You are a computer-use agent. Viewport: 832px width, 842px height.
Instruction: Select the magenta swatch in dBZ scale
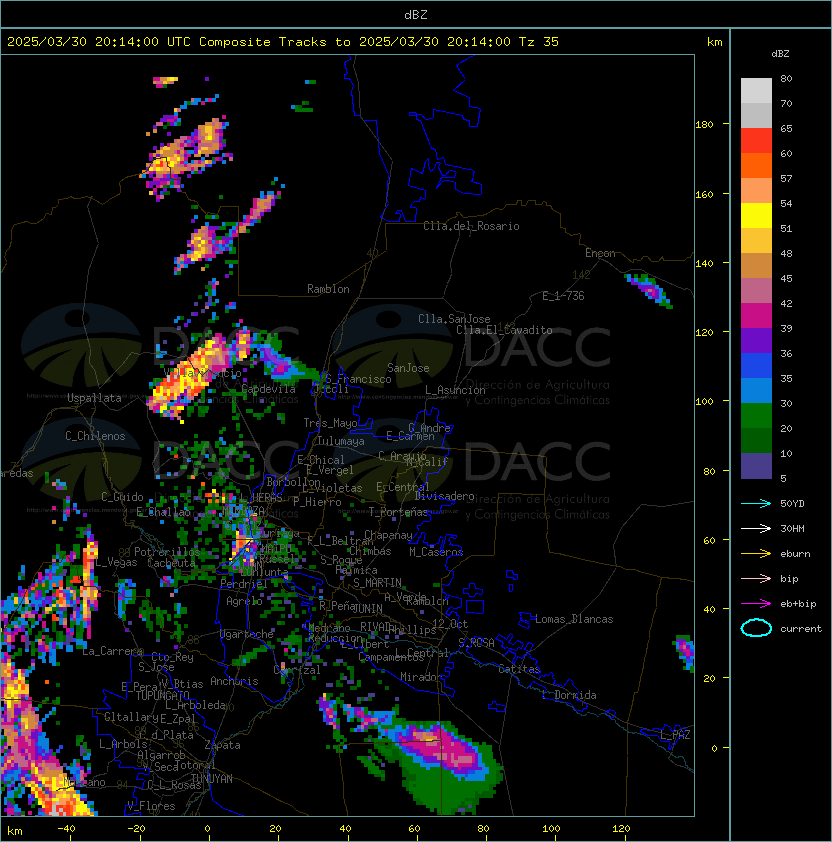click(x=756, y=316)
